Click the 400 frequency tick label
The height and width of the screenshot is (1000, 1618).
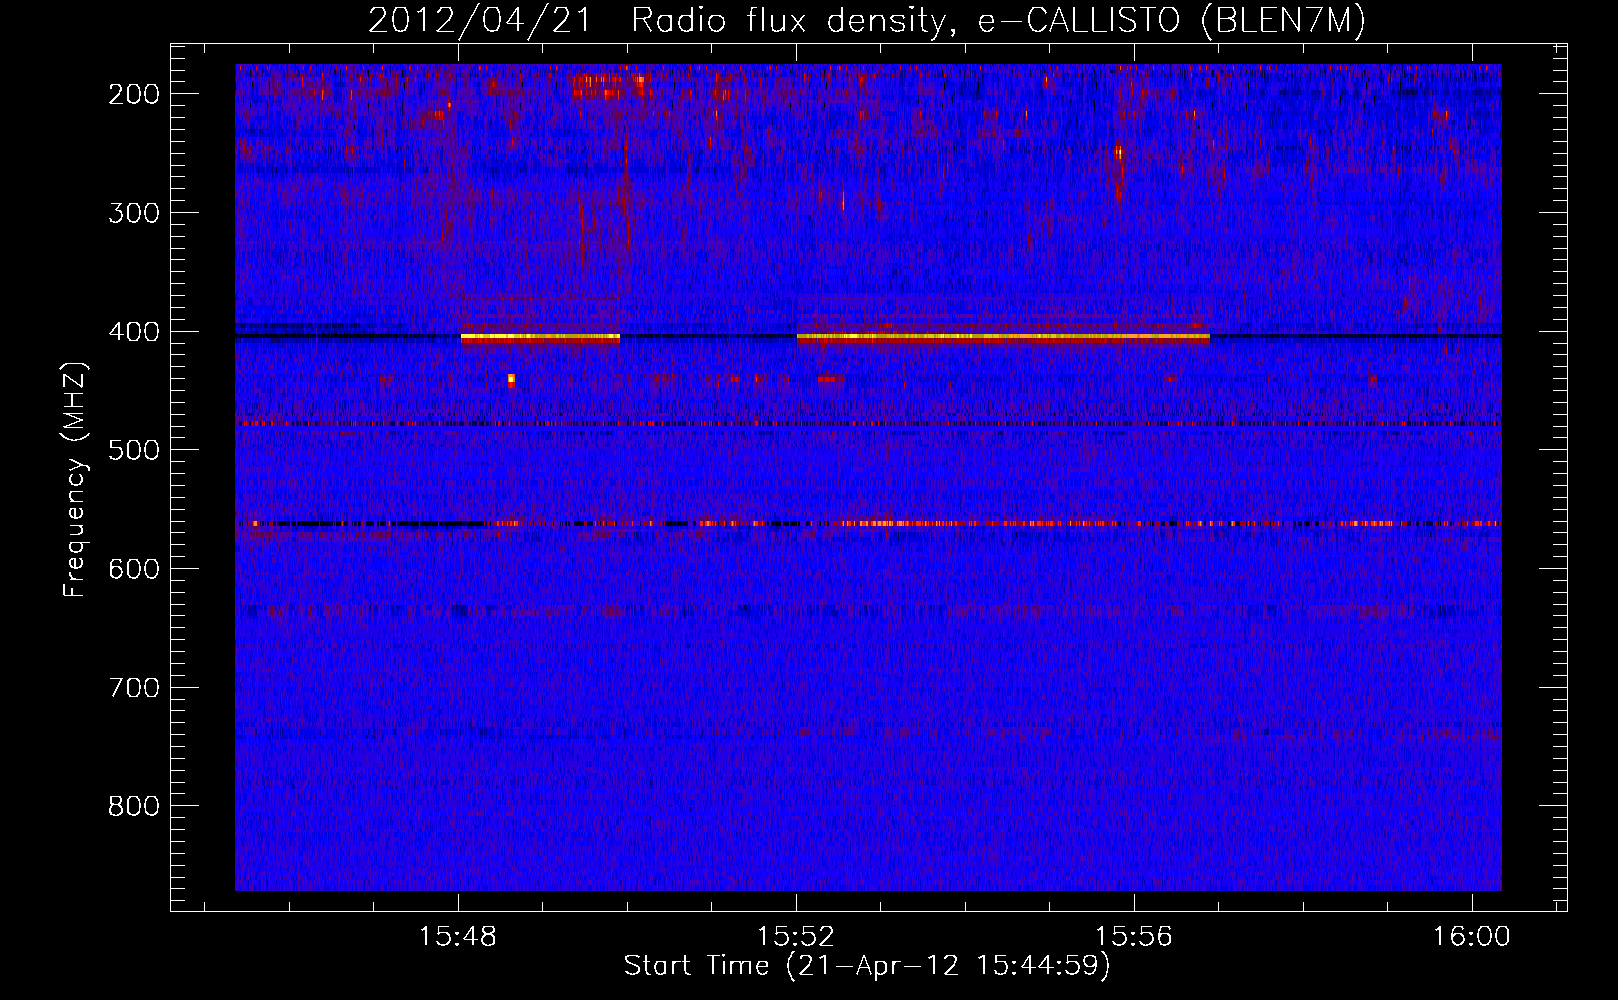click(x=133, y=332)
